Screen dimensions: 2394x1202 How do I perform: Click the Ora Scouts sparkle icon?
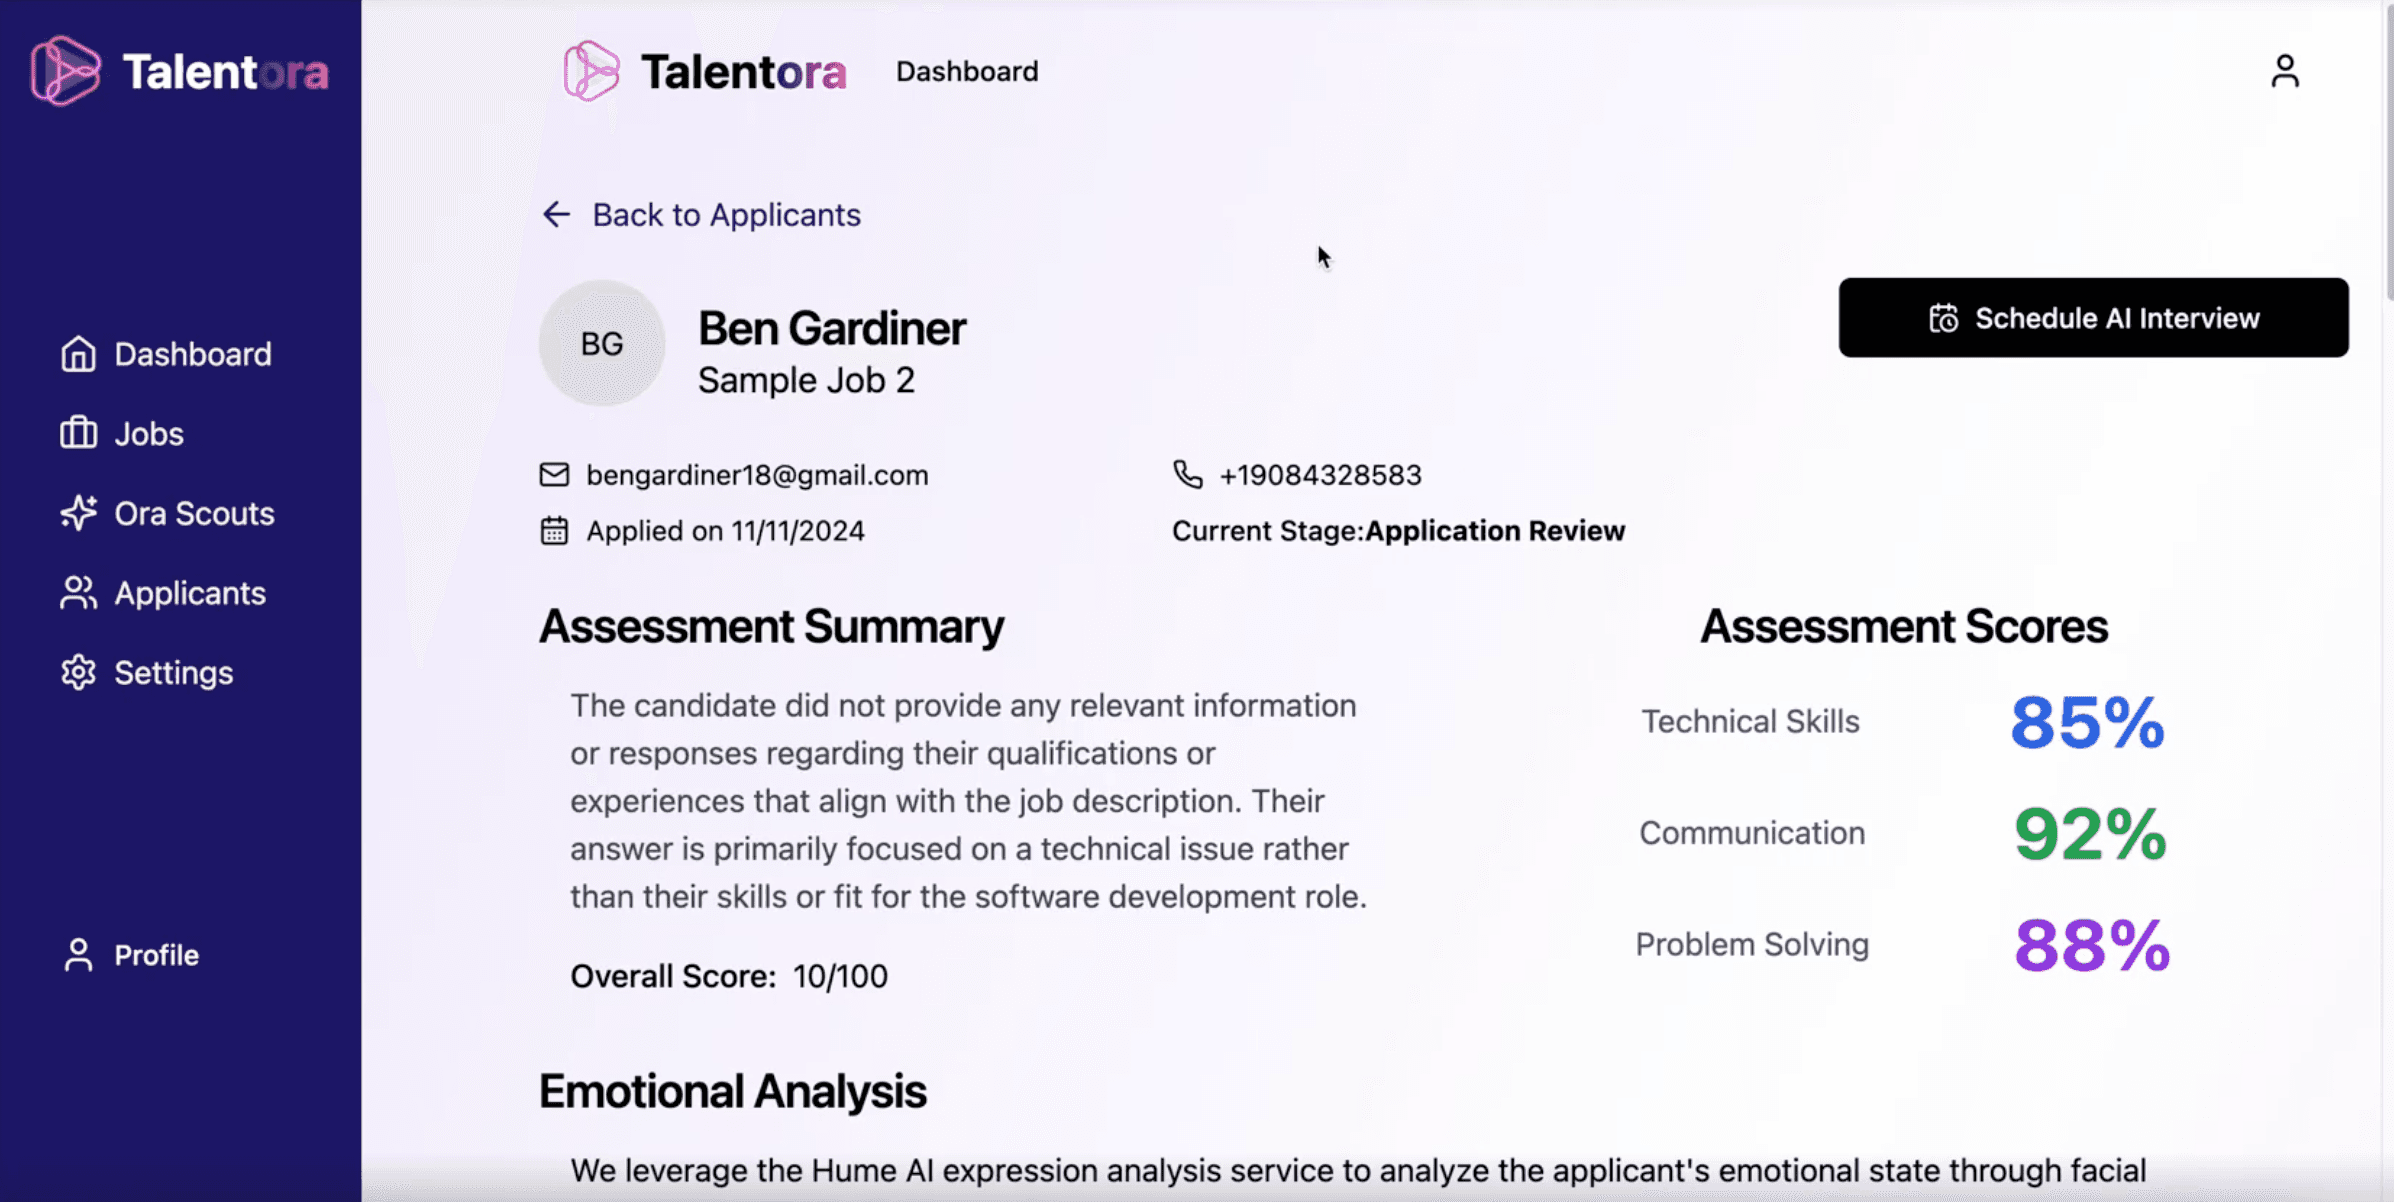pos(78,513)
